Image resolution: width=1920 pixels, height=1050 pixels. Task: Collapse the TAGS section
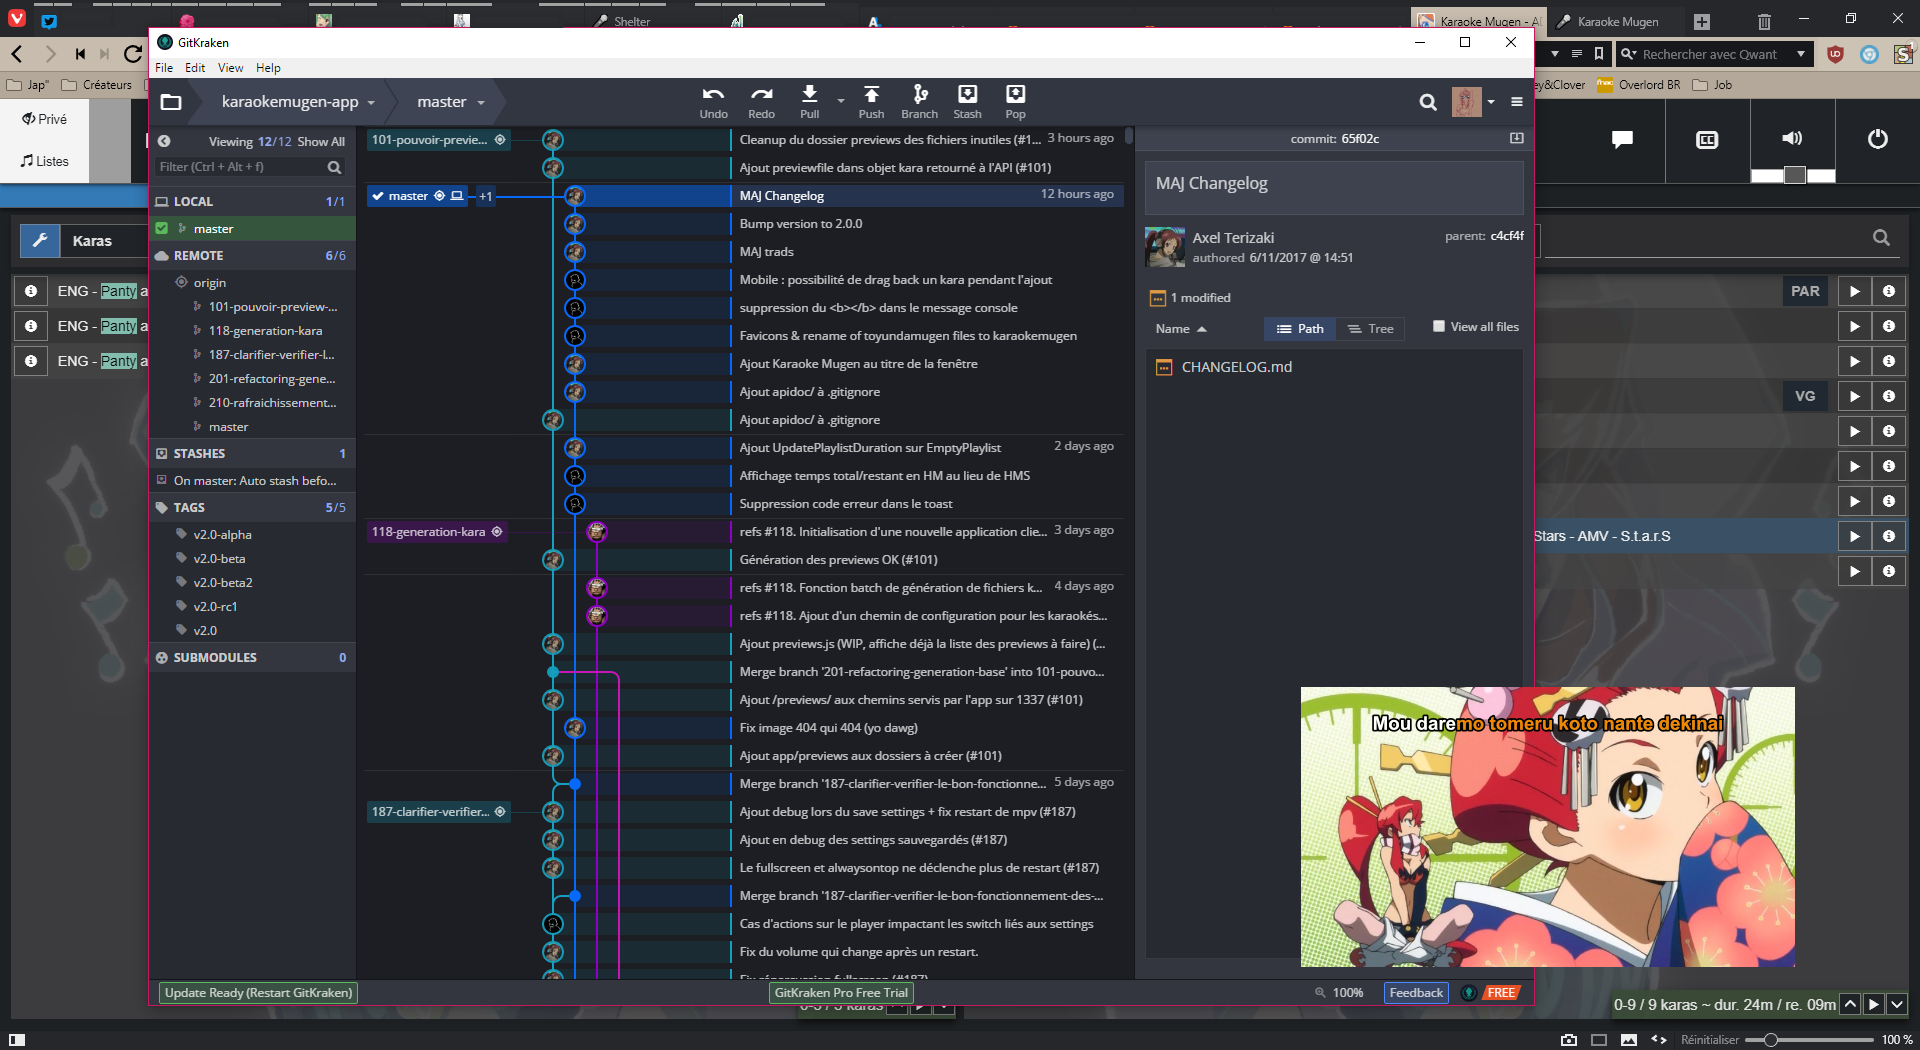click(x=253, y=507)
